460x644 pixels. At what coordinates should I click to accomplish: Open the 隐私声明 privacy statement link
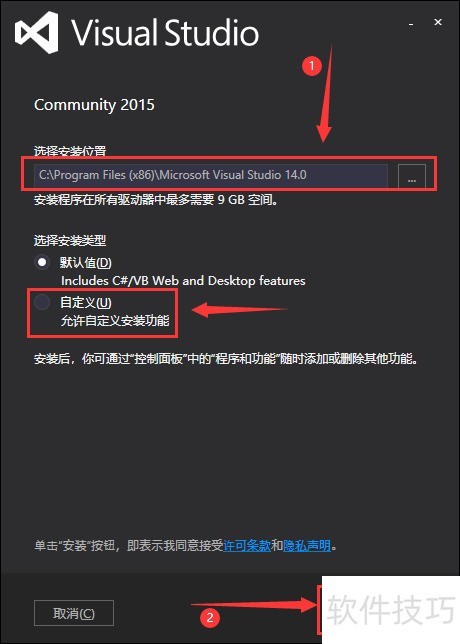pyautogui.click(x=307, y=545)
